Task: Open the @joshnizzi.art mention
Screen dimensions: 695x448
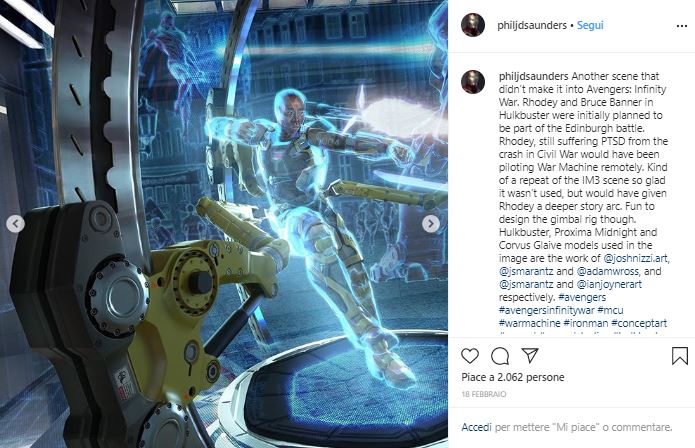Action: [635, 258]
